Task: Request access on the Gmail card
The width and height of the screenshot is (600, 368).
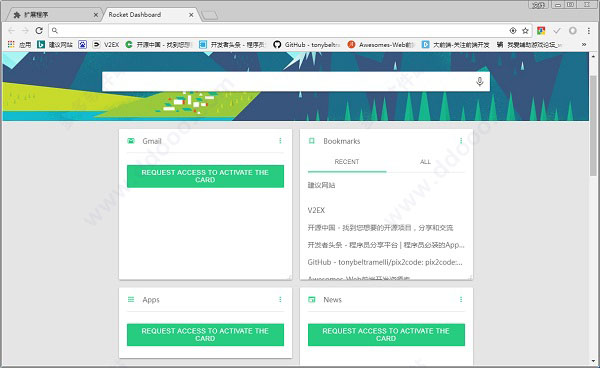Action: pos(205,176)
